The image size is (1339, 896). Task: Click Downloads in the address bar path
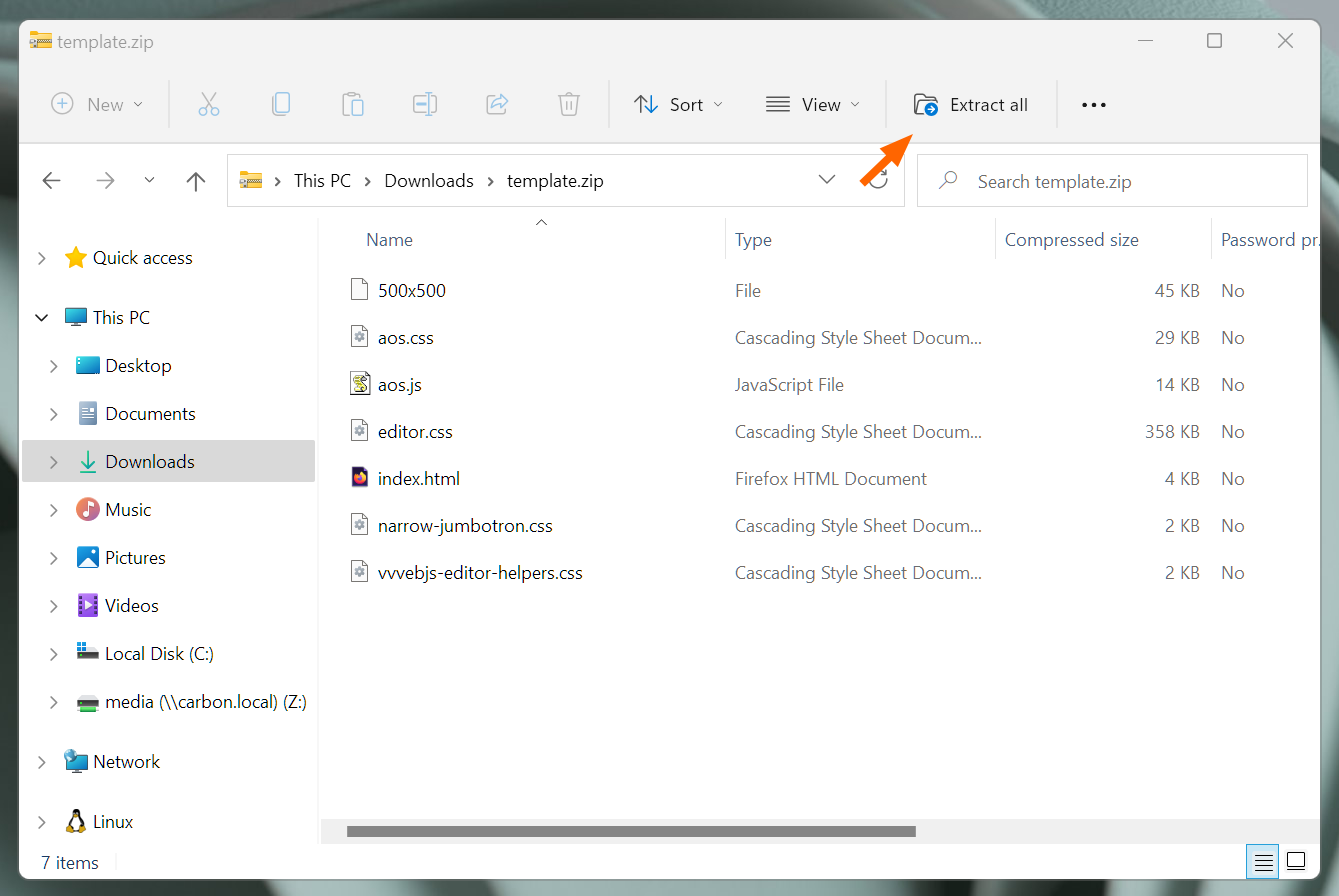point(429,181)
